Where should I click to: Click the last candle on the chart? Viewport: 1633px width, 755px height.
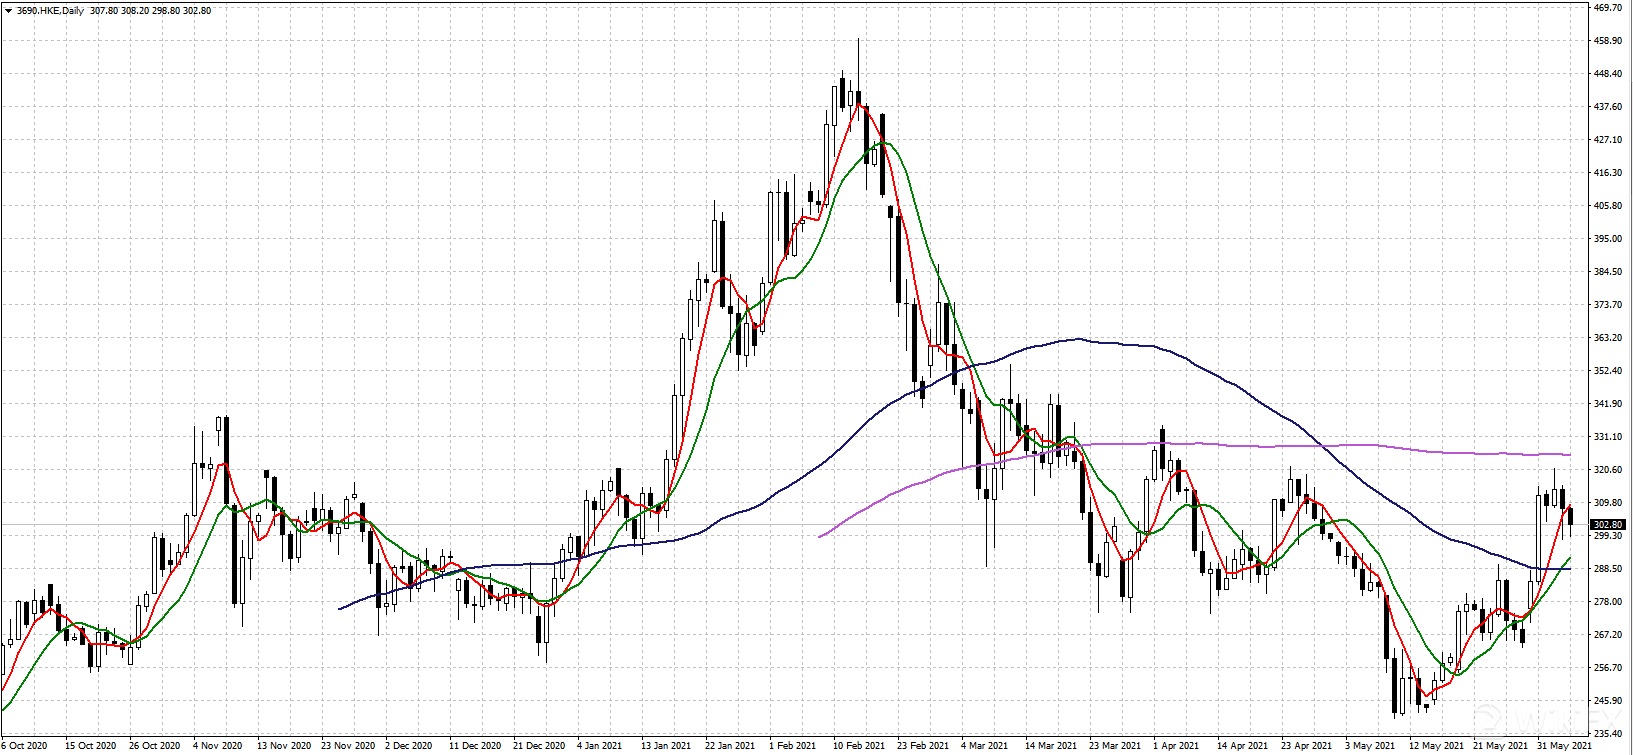pos(1570,516)
